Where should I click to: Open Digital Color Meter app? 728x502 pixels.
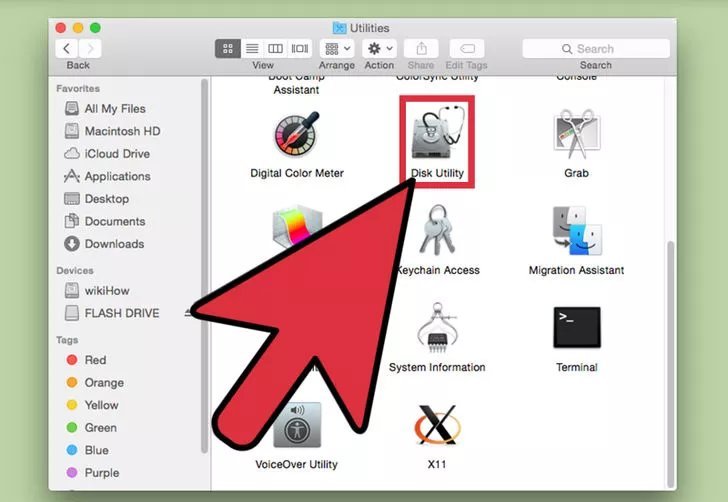click(x=297, y=145)
